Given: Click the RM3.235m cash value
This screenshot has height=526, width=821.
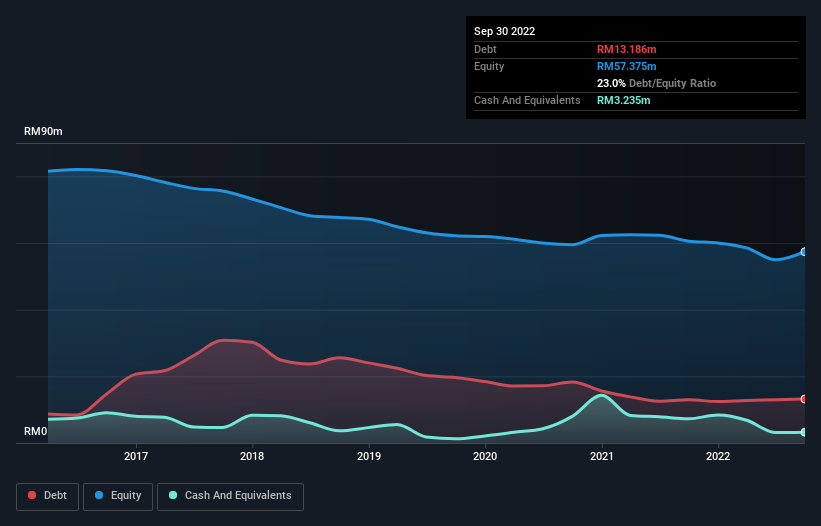Looking at the screenshot, I should click(x=624, y=100).
